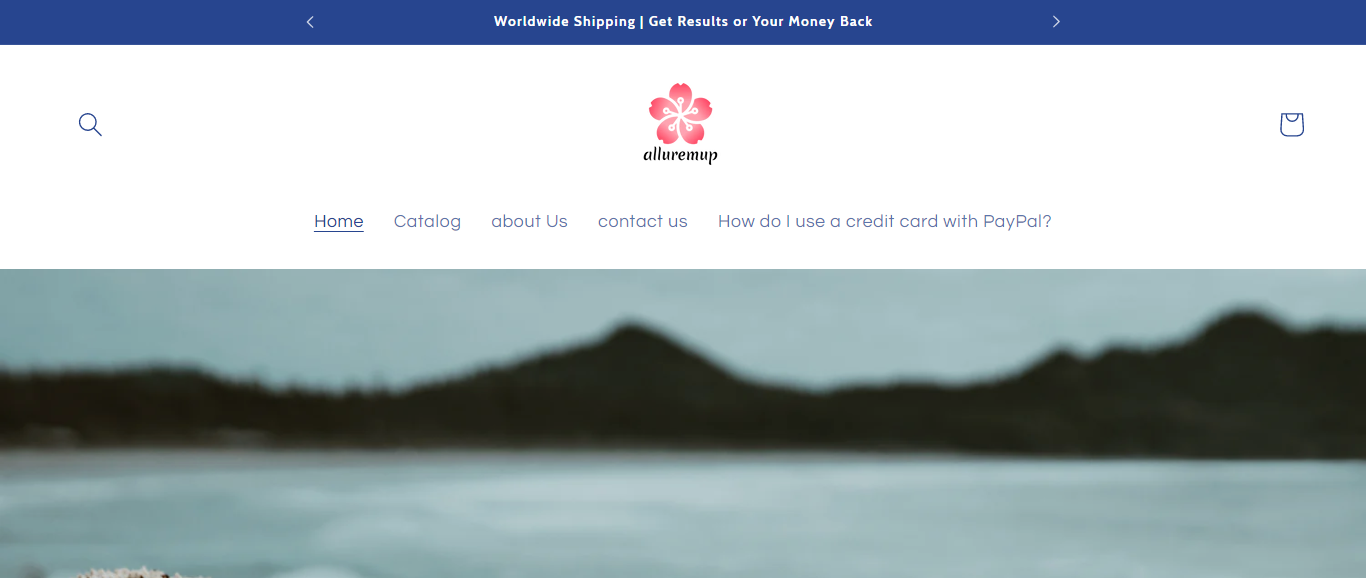The width and height of the screenshot is (1366, 578).
Task: Open the contact us link
Action: (x=643, y=221)
